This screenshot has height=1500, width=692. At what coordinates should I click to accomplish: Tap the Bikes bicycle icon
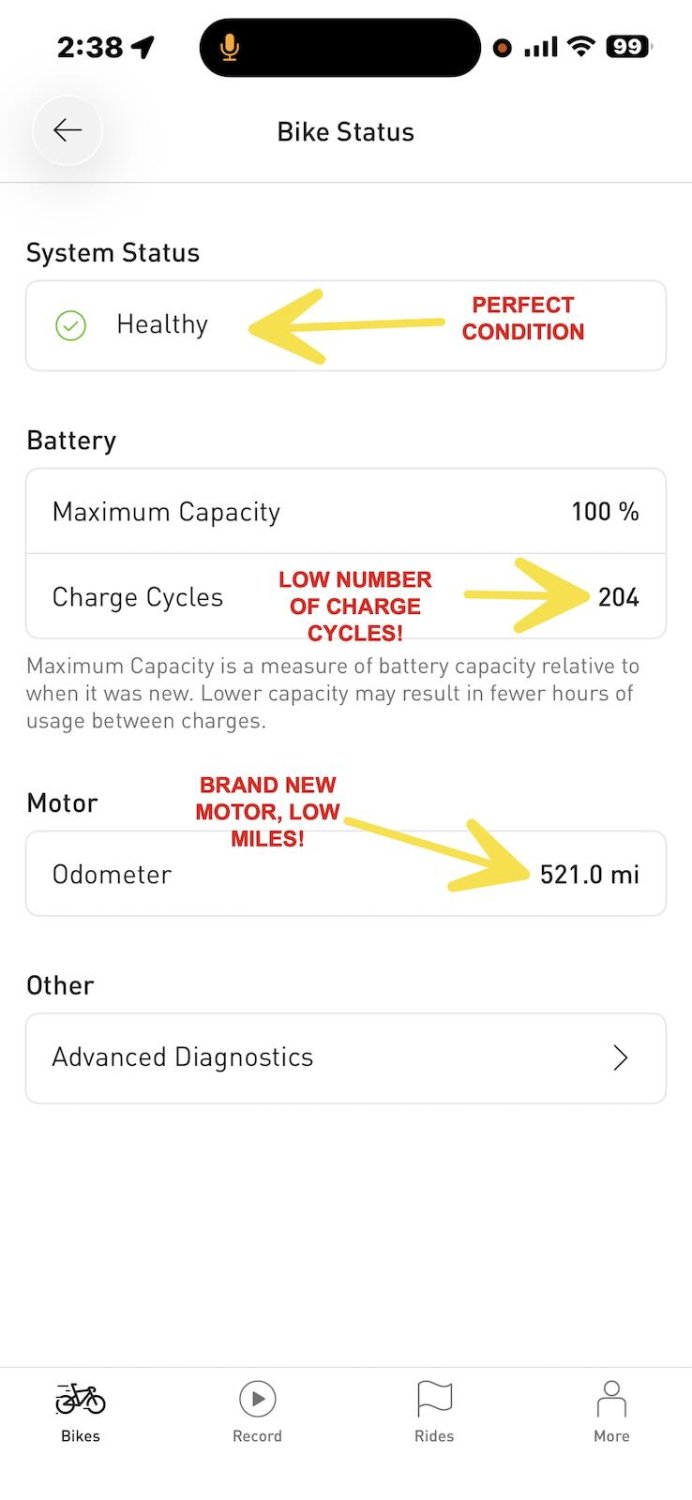point(79,1397)
